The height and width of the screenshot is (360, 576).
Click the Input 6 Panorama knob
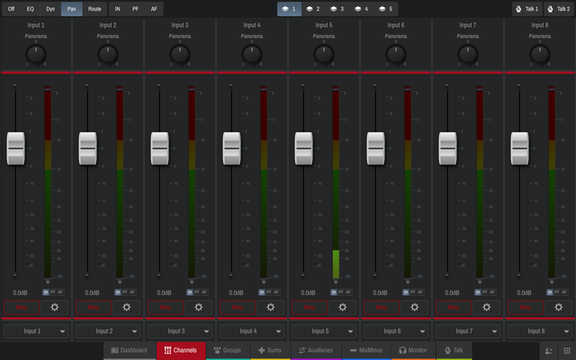pos(396,54)
